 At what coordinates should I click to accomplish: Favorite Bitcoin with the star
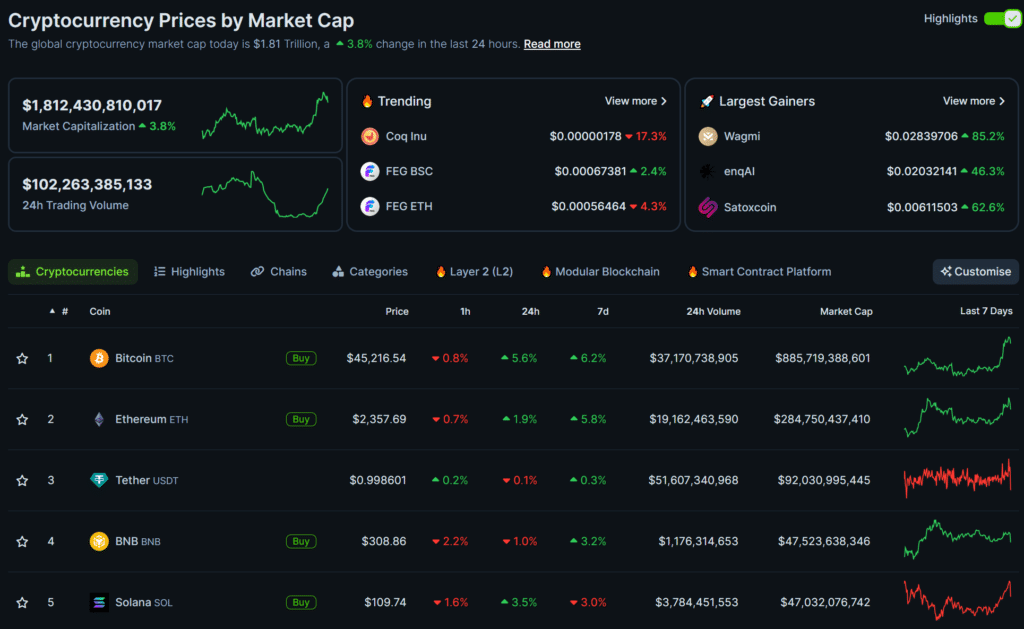coord(22,359)
